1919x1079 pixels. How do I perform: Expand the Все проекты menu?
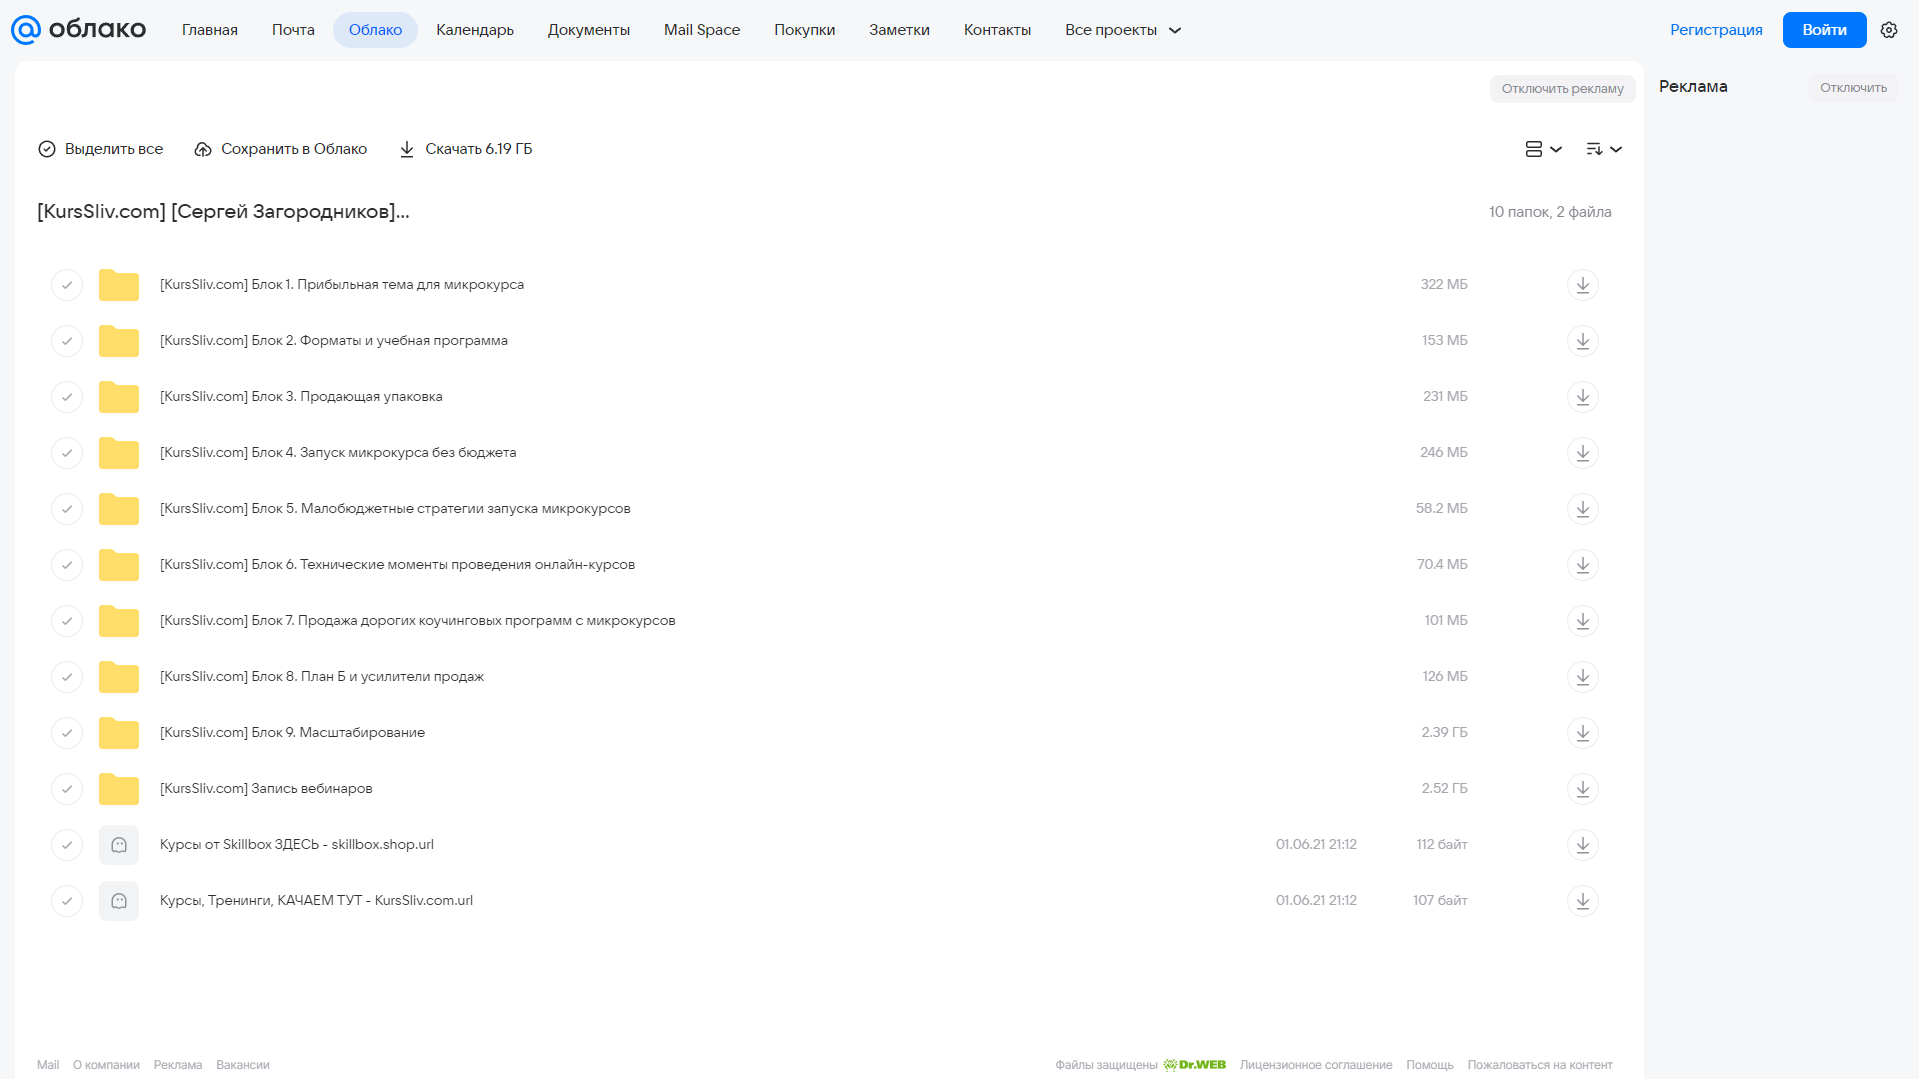[x=1122, y=30]
